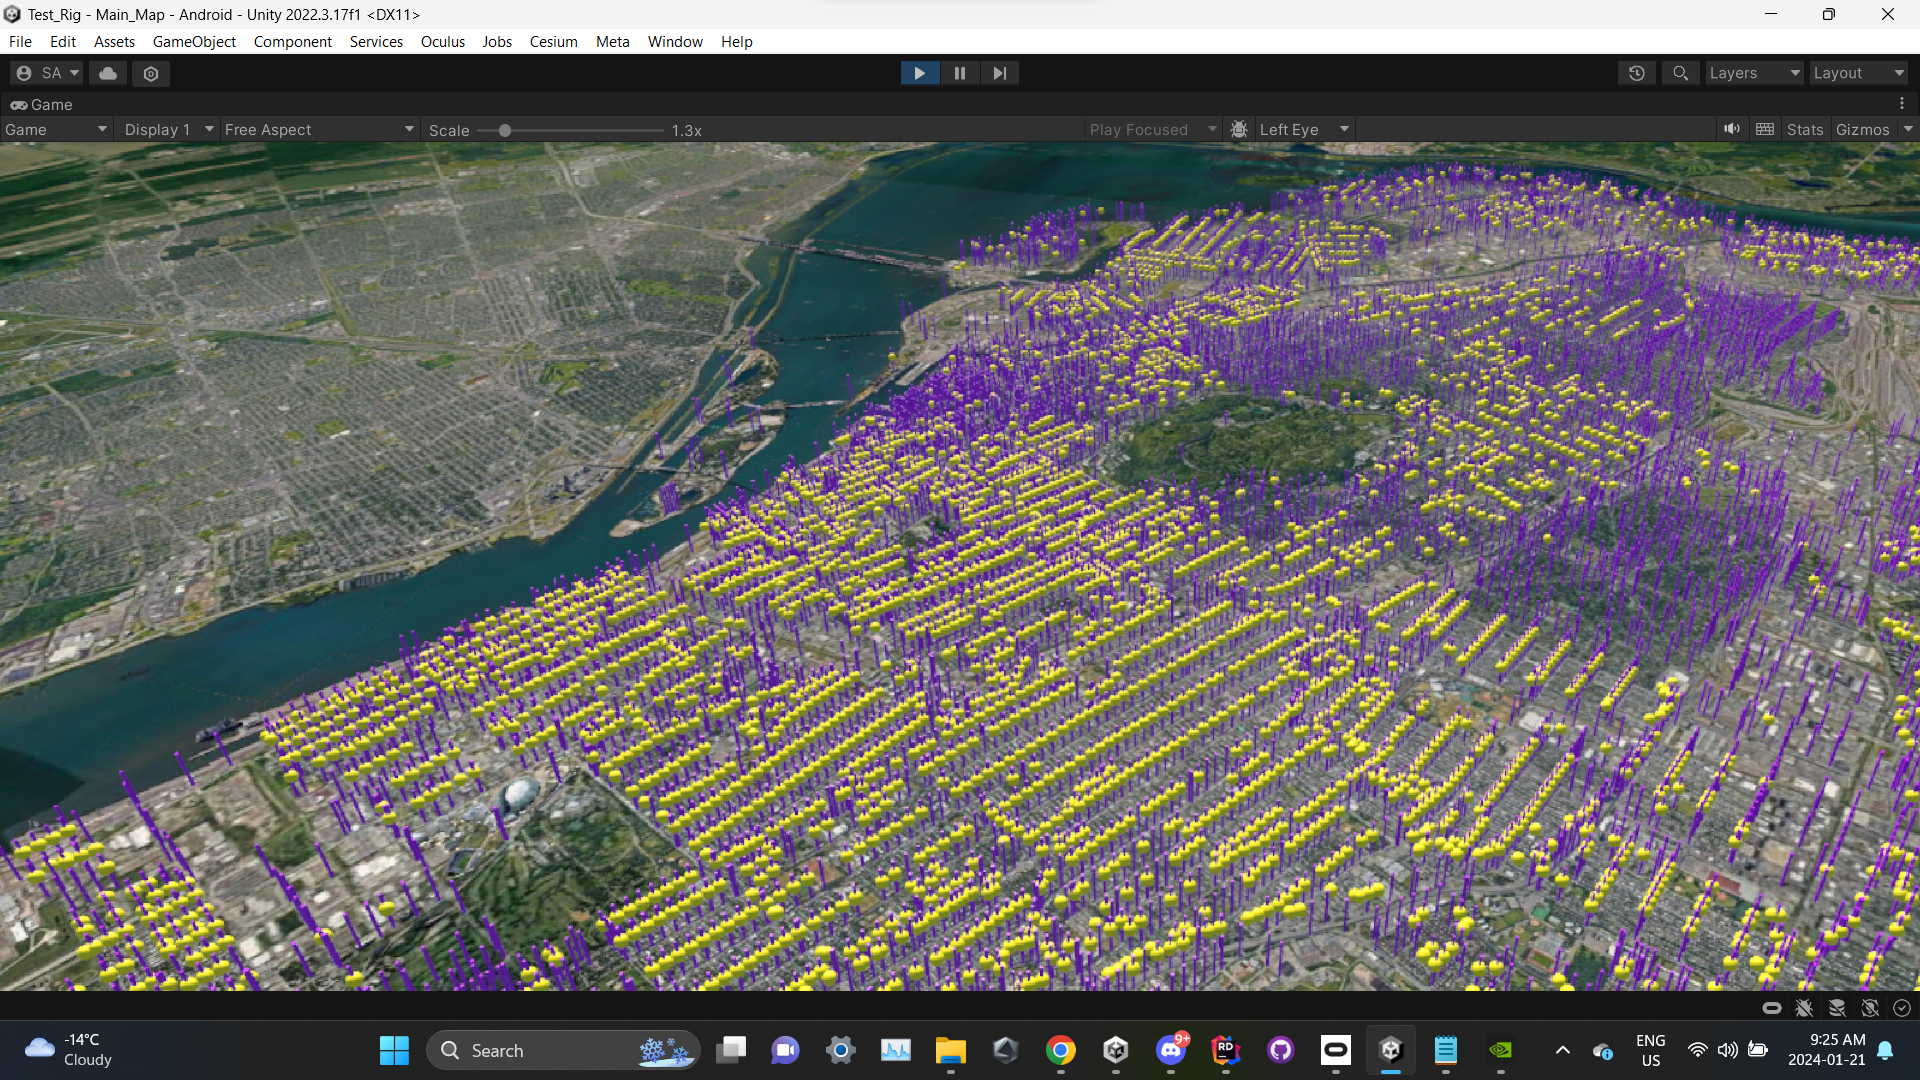
Task: Open the GameObject menu
Action: (x=194, y=42)
